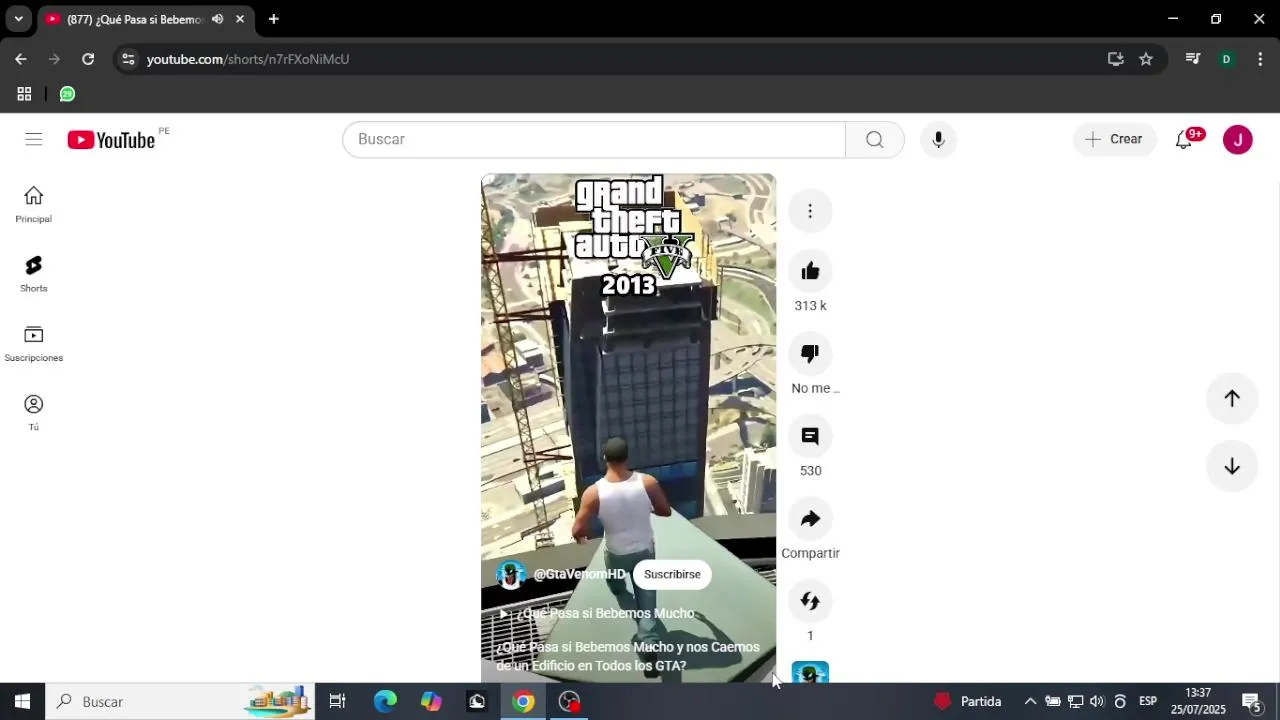Dislike the short video

coord(810,353)
